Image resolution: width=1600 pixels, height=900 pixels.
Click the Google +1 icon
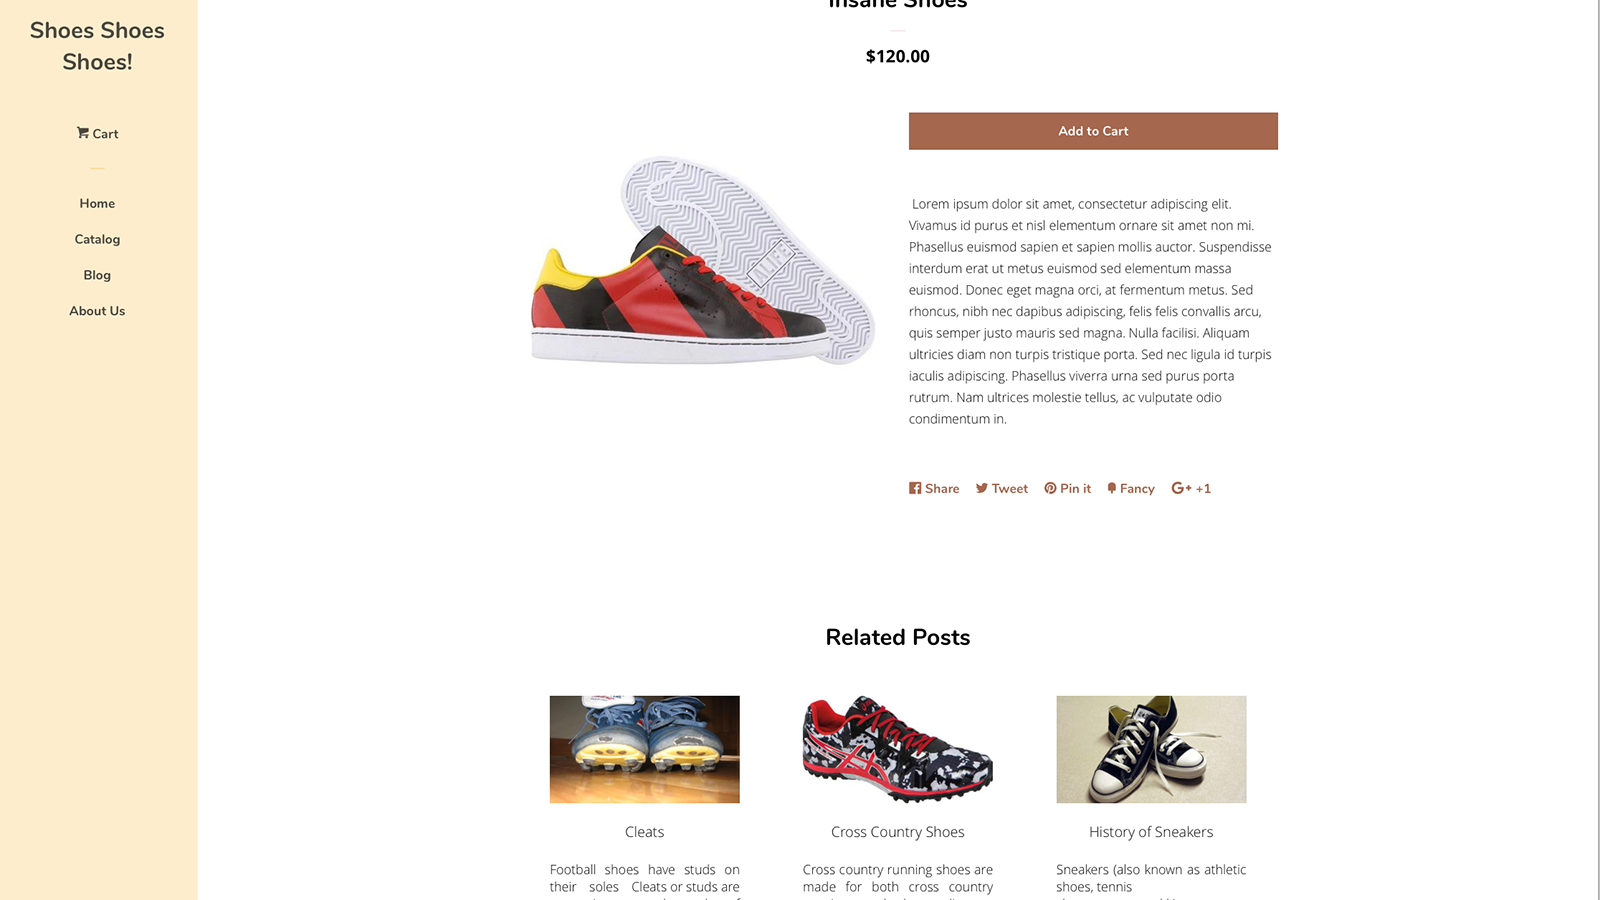point(1182,488)
